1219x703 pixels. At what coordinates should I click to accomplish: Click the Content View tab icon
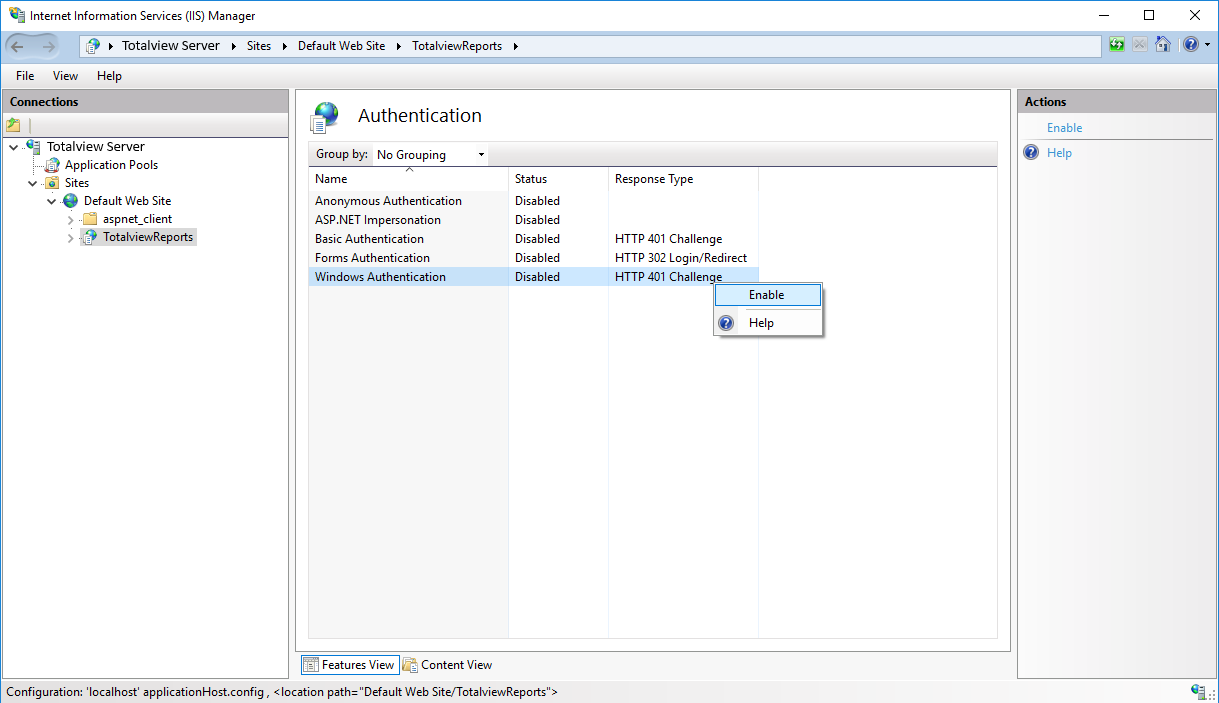[410, 665]
